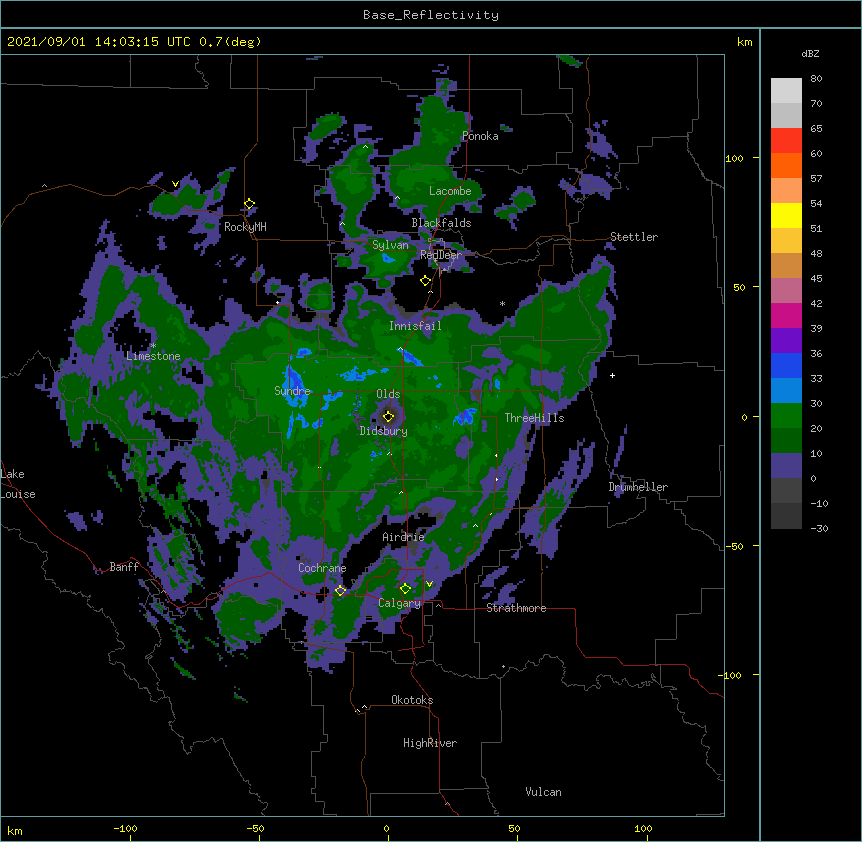Select the gray -10 to 0 dBZ swatch
This screenshot has width=862, height=842.
[786, 490]
